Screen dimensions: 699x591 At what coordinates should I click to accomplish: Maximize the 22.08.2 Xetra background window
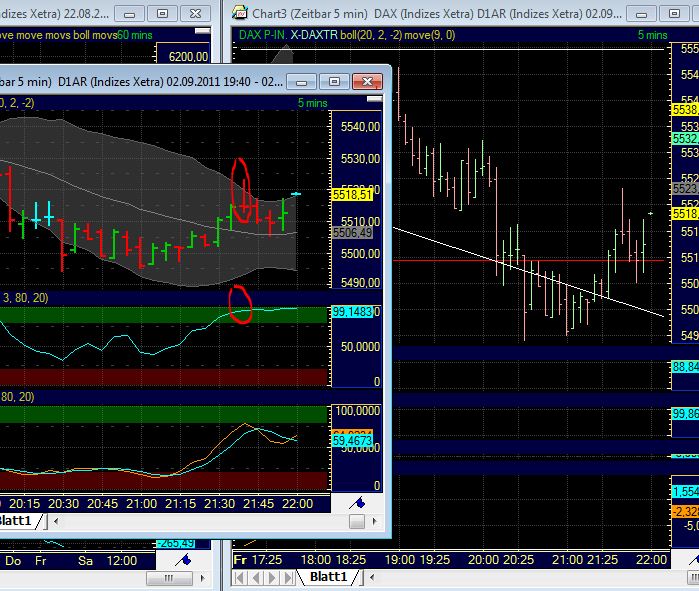pyautogui.click(x=162, y=14)
